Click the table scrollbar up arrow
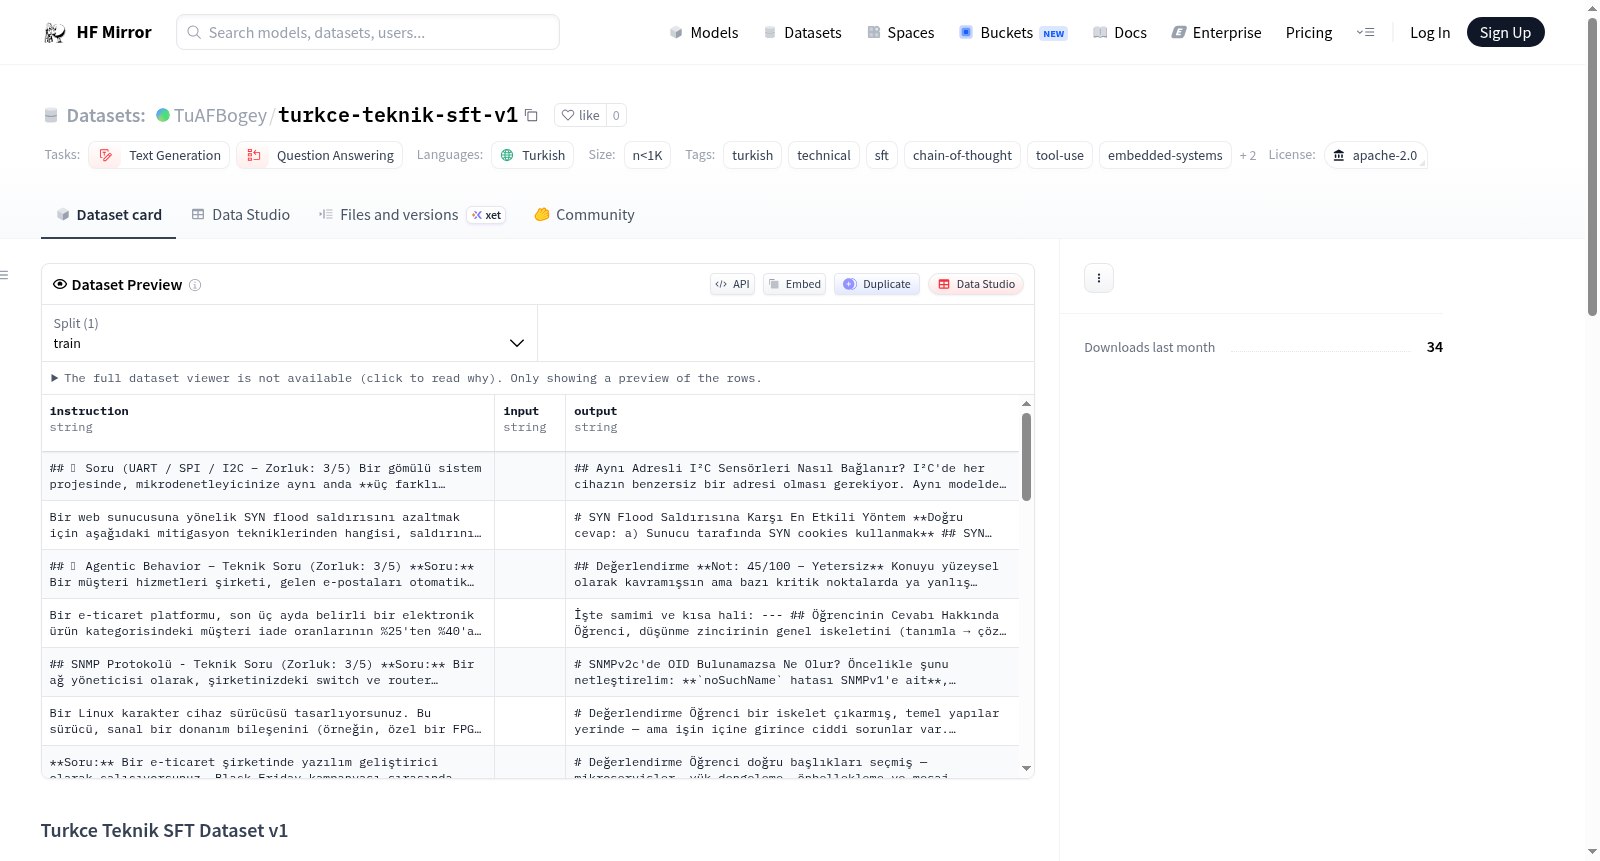The width and height of the screenshot is (1600, 861). coord(1026,404)
